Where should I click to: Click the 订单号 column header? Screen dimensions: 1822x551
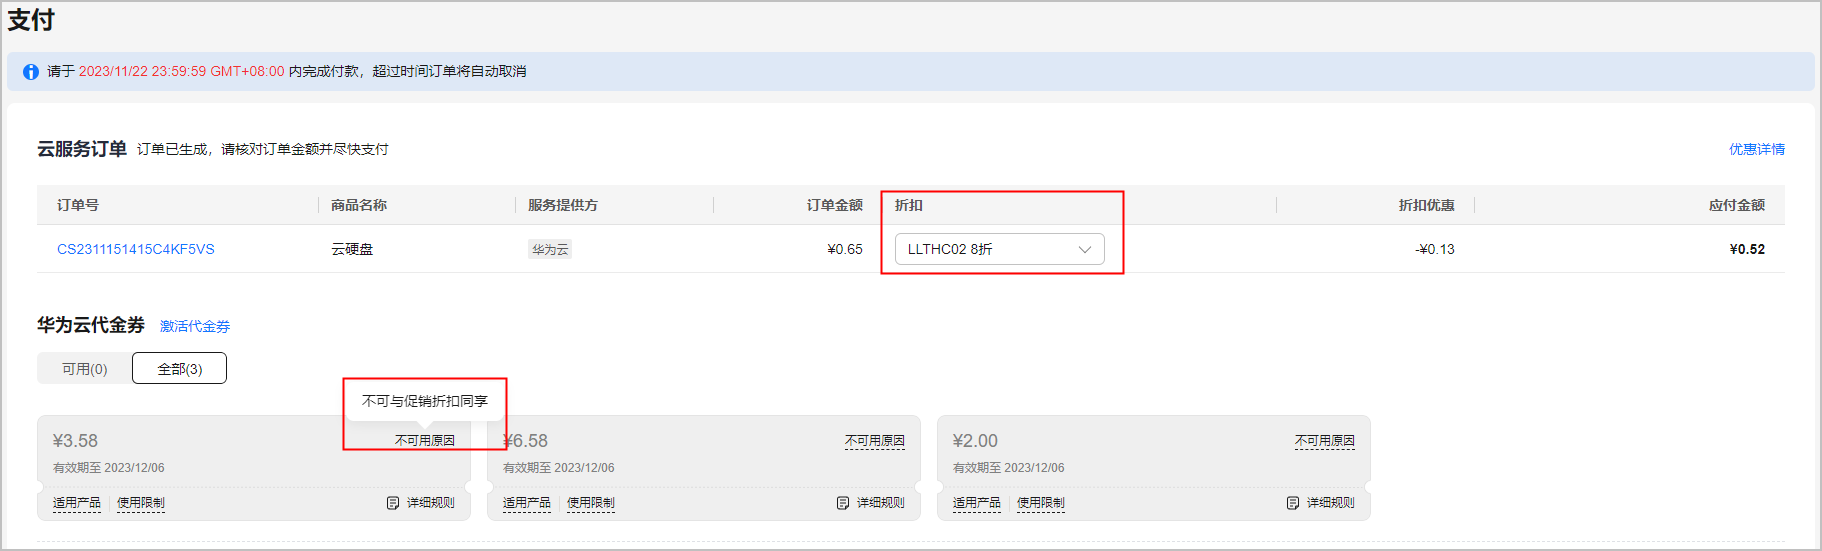tap(78, 205)
